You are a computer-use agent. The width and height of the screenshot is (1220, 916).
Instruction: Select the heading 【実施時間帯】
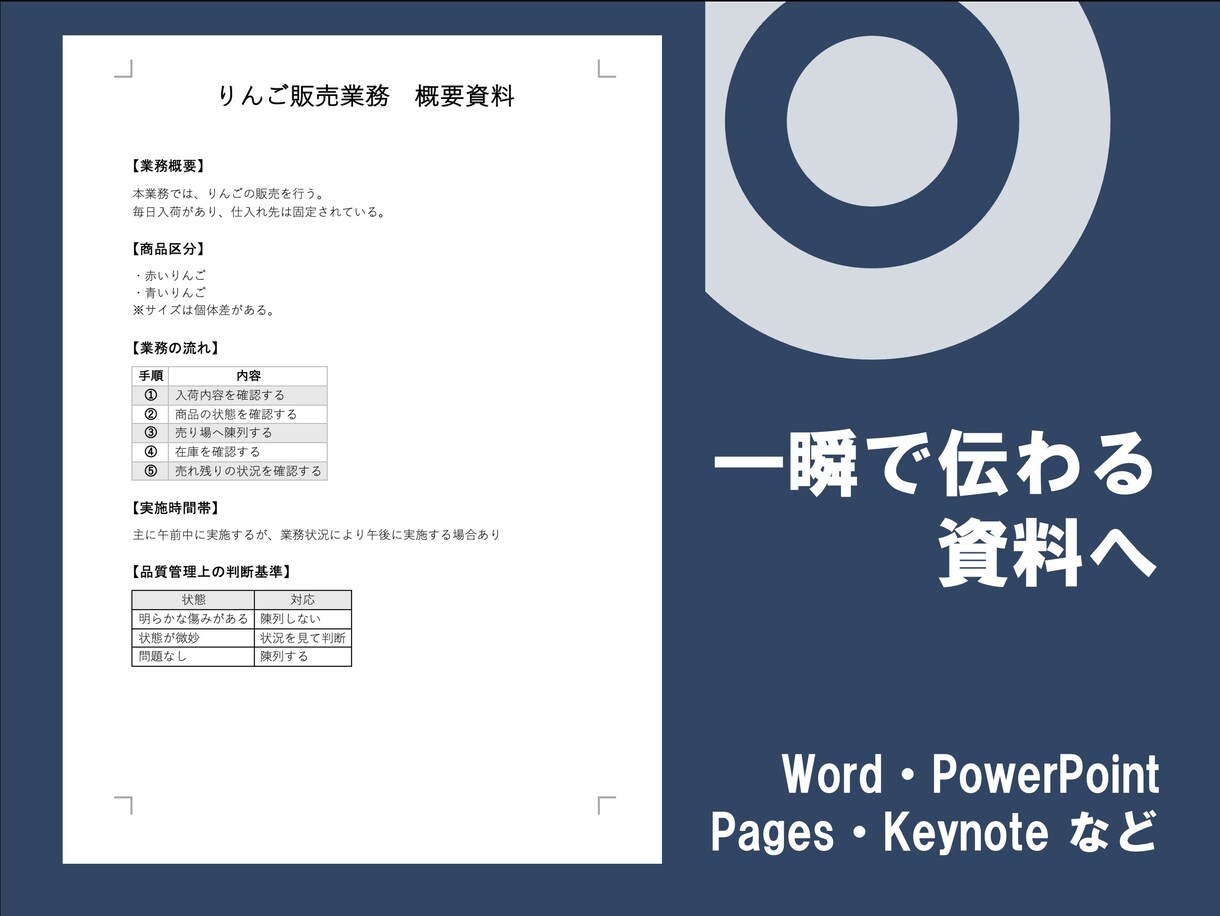coord(175,508)
